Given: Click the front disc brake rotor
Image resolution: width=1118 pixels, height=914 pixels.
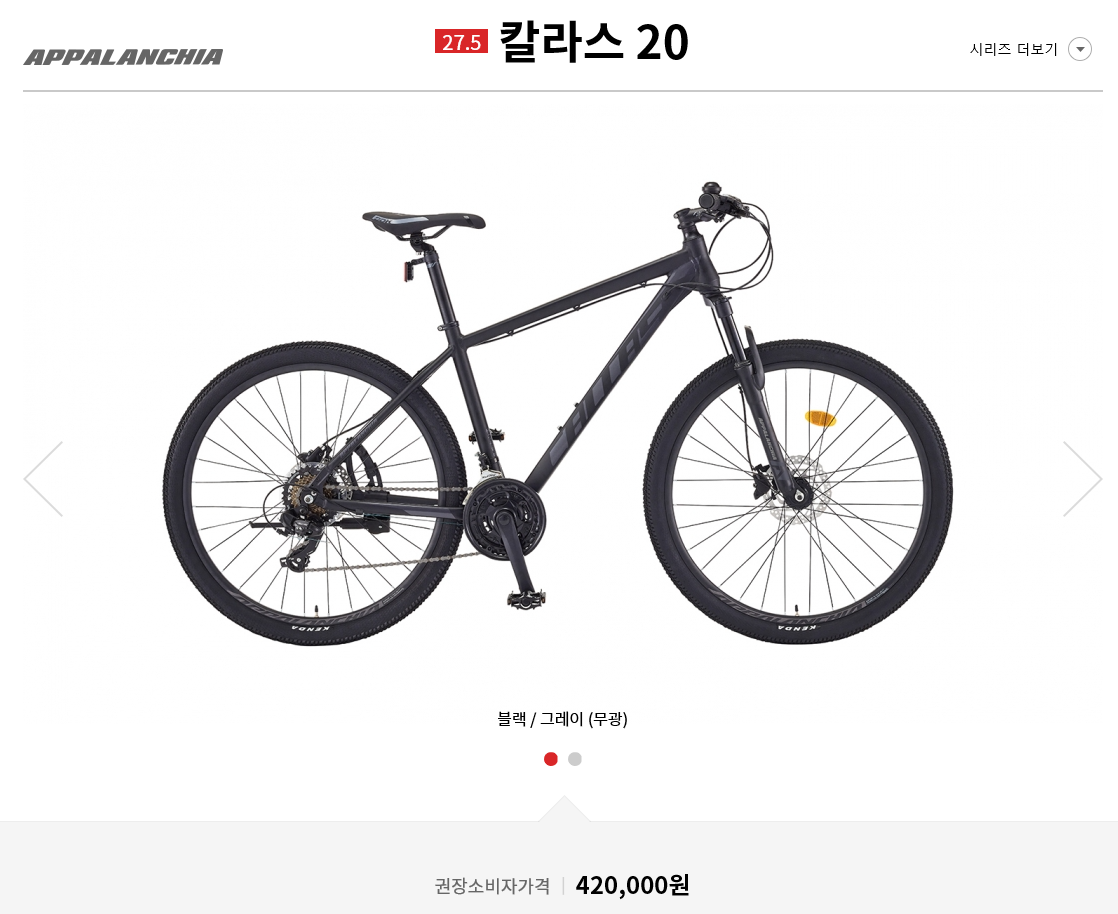Looking at the screenshot, I should (x=796, y=490).
